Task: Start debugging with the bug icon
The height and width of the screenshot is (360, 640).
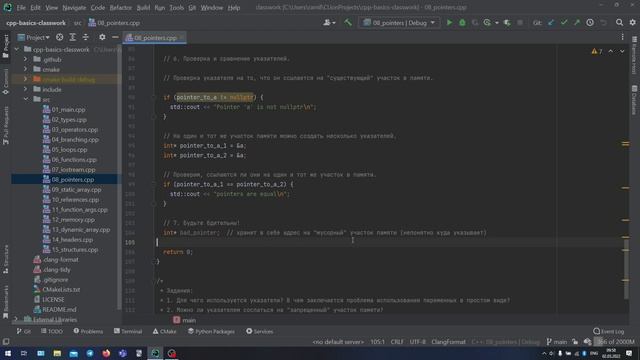Action: pos(462,23)
